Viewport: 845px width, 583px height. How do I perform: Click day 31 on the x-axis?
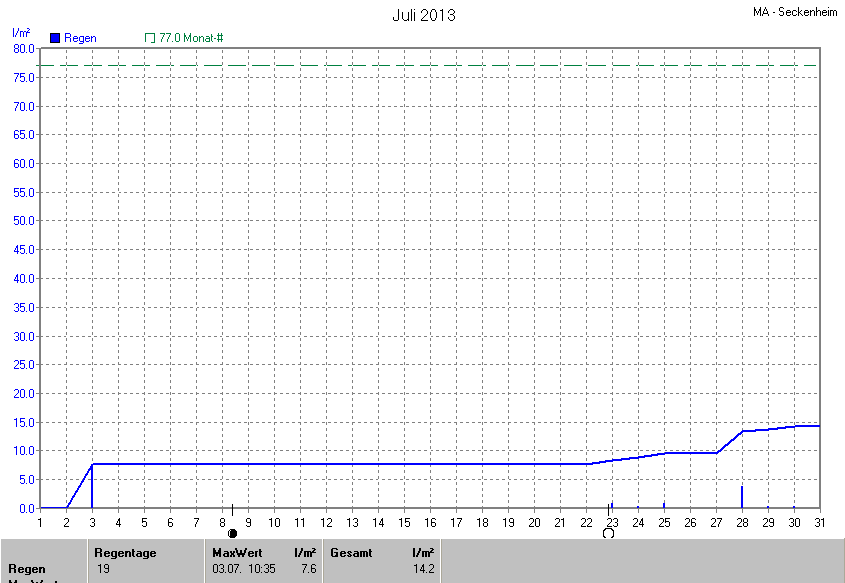820,521
